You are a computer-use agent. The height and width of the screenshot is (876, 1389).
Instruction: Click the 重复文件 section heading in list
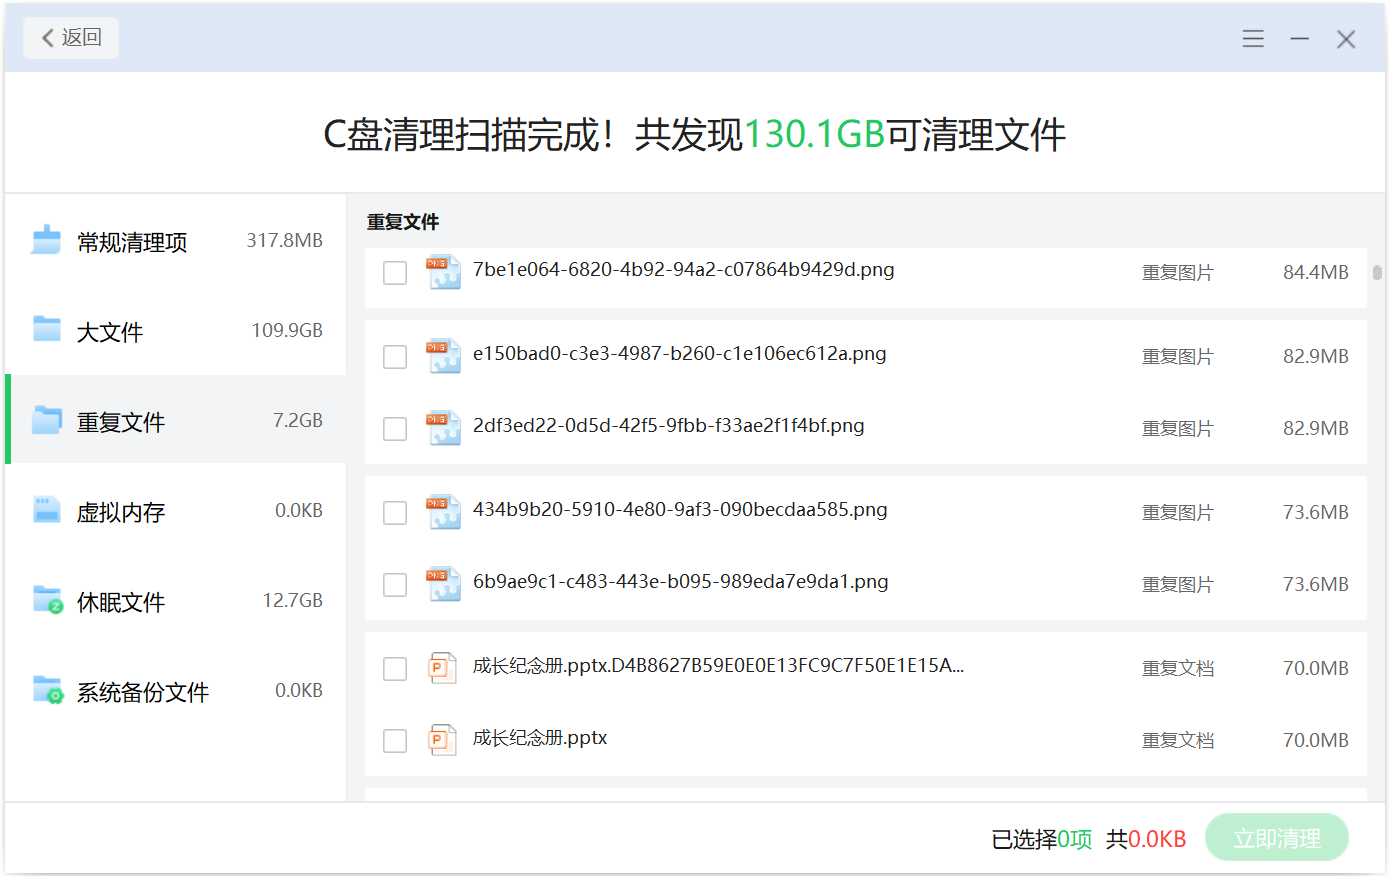coord(403,222)
